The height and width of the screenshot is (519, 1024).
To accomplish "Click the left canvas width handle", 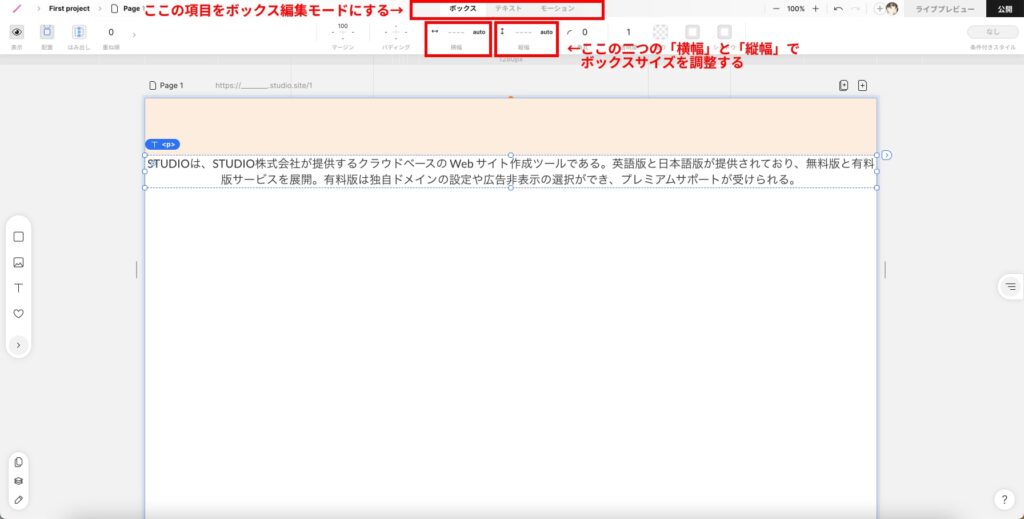I will pos(136,270).
